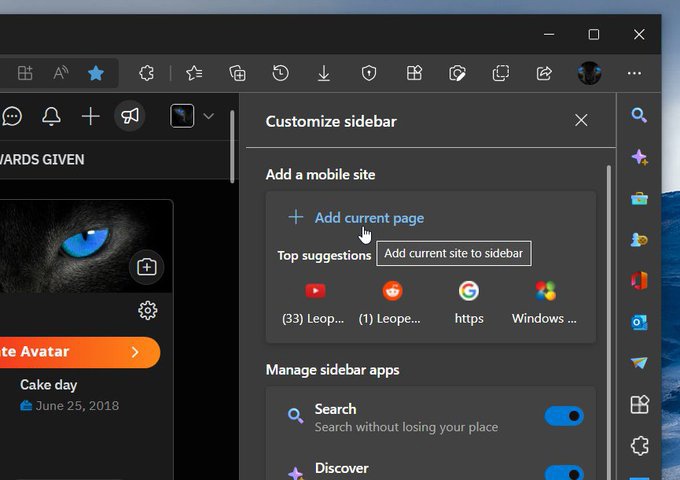Expand the avatar dropdown chevron
This screenshot has width=680, height=480.
pos(208,116)
